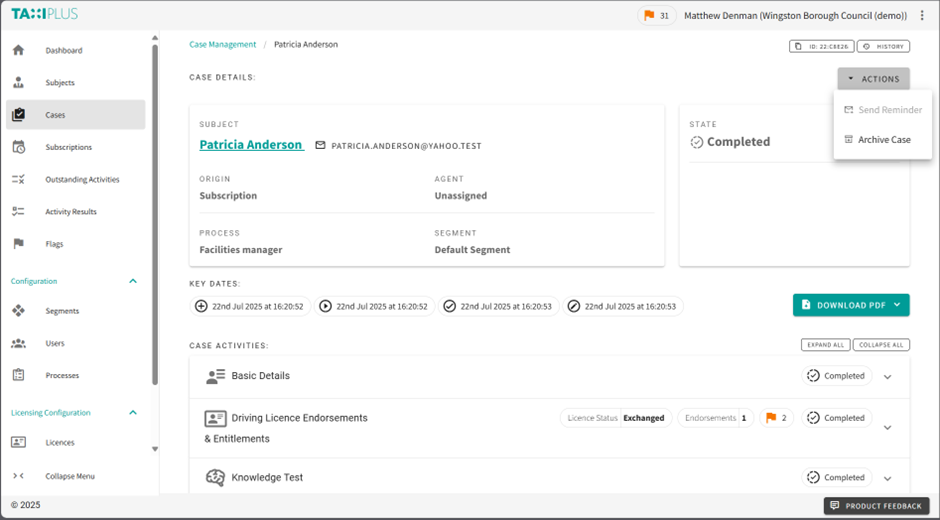Image resolution: width=940 pixels, height=520 pixels.
Task: Expand the Knowledge Test activity chevron
Action: coord(888,479)
